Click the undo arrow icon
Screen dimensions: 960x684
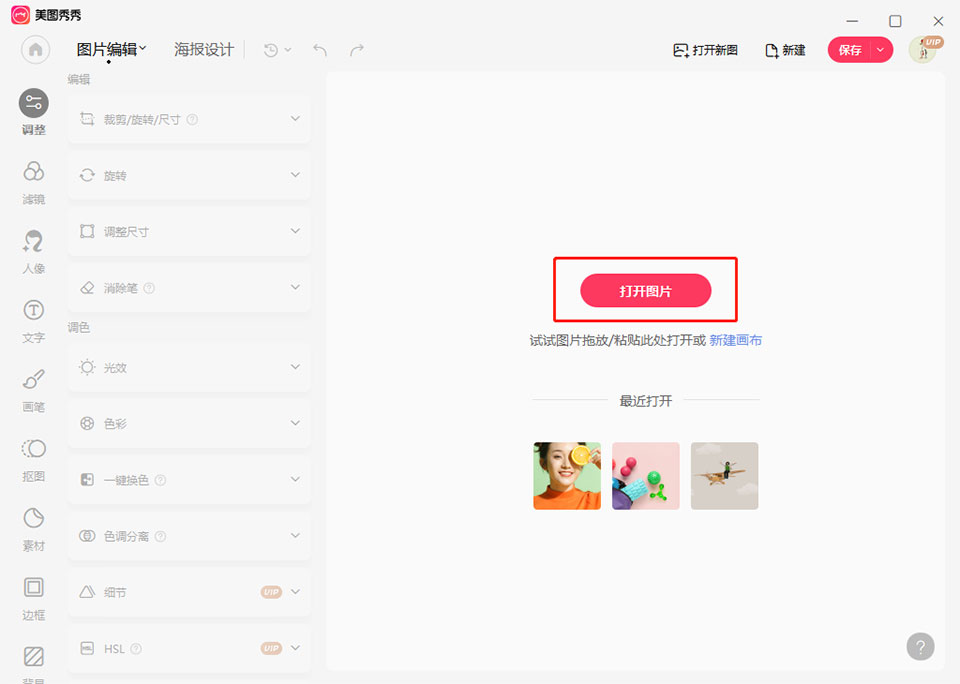click(320, 50)
